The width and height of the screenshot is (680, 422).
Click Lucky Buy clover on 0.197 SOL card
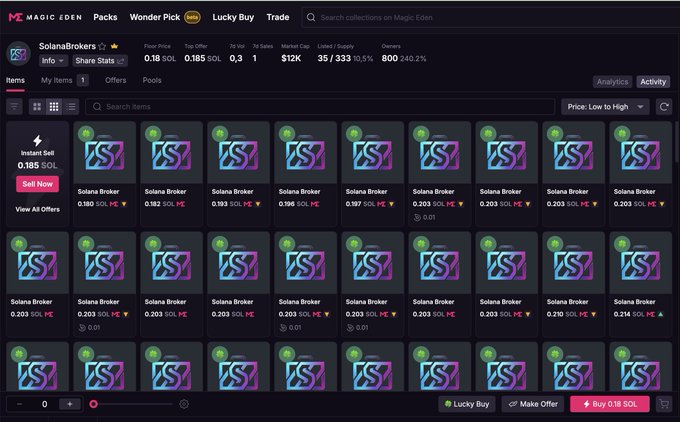pyautogui.click(x=354, y=134)
